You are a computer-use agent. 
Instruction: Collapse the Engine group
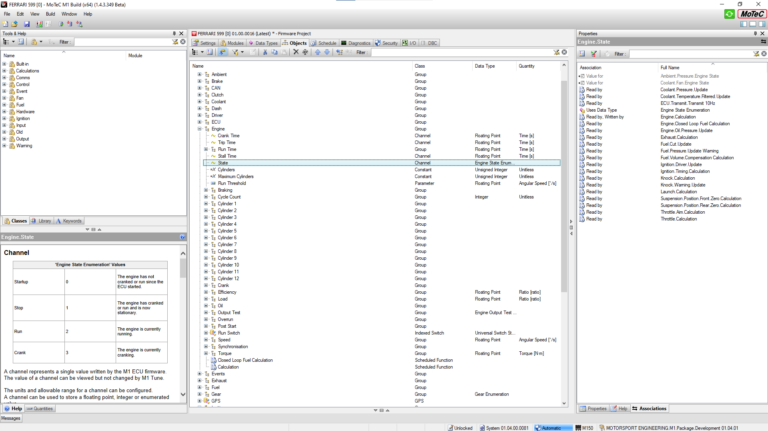coord(199,129)
